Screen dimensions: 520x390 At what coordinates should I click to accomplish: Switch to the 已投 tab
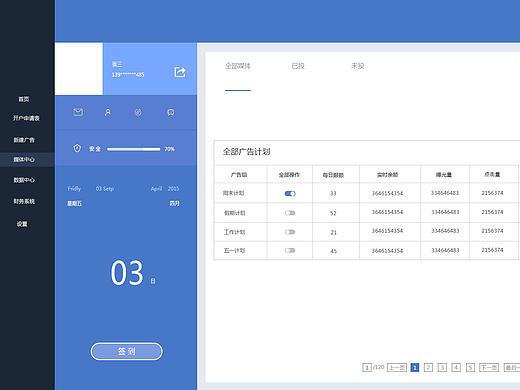coord(298,66)
